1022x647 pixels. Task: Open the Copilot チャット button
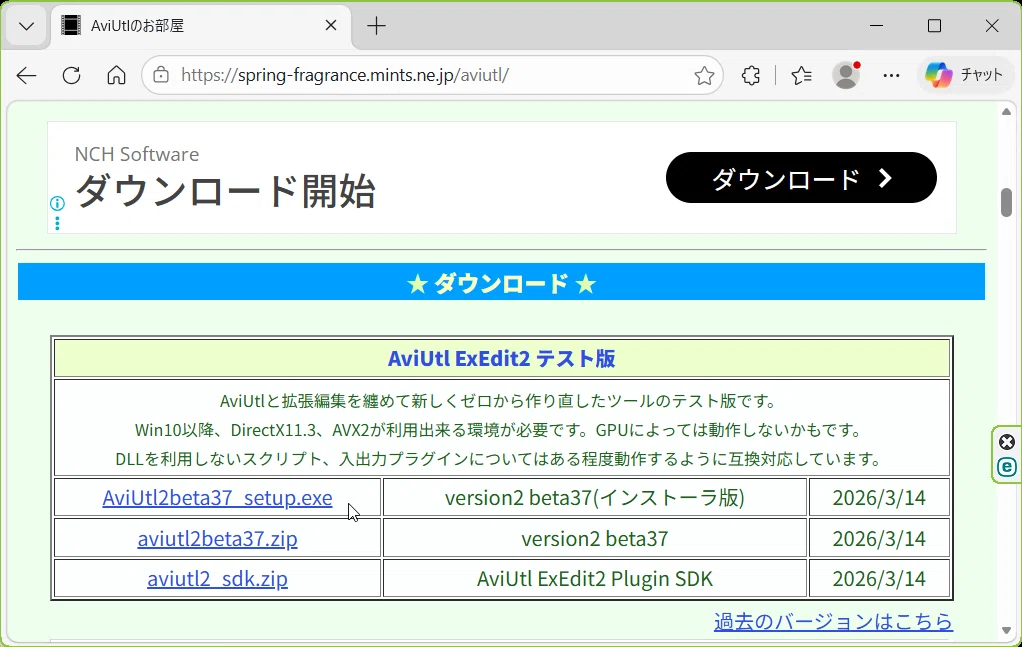click(x=965, y=75)
